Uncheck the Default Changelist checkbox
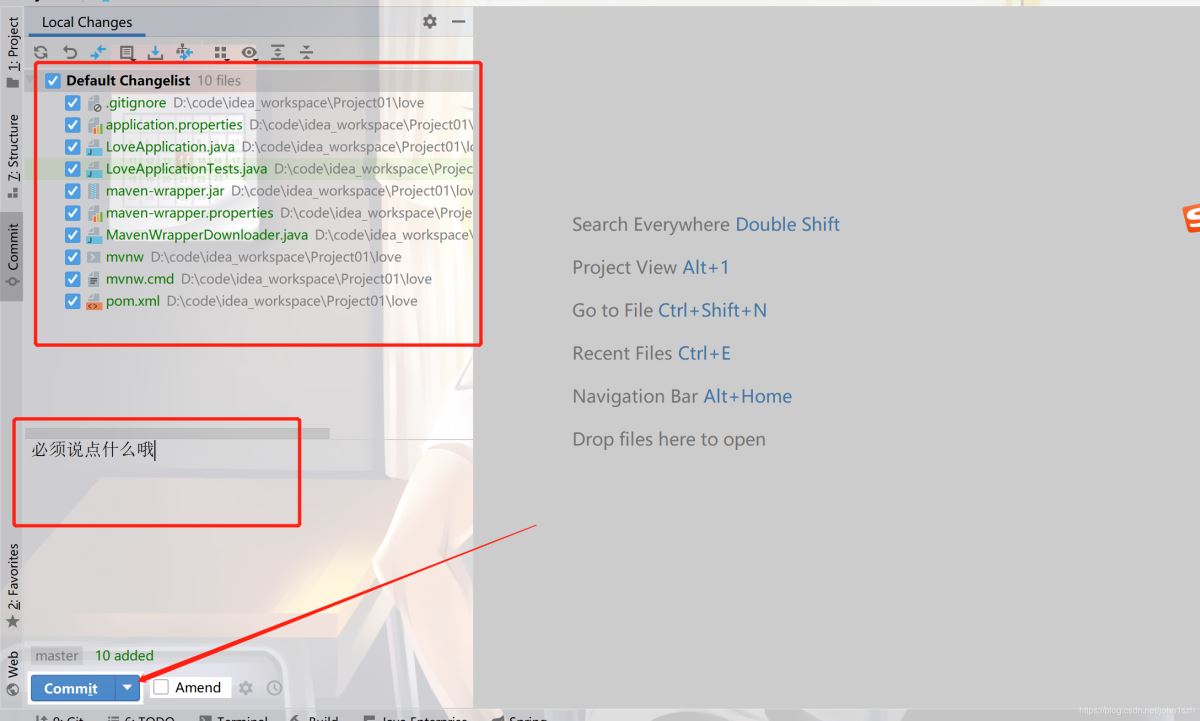This screenshot has width=1200, height=721. 53,80
